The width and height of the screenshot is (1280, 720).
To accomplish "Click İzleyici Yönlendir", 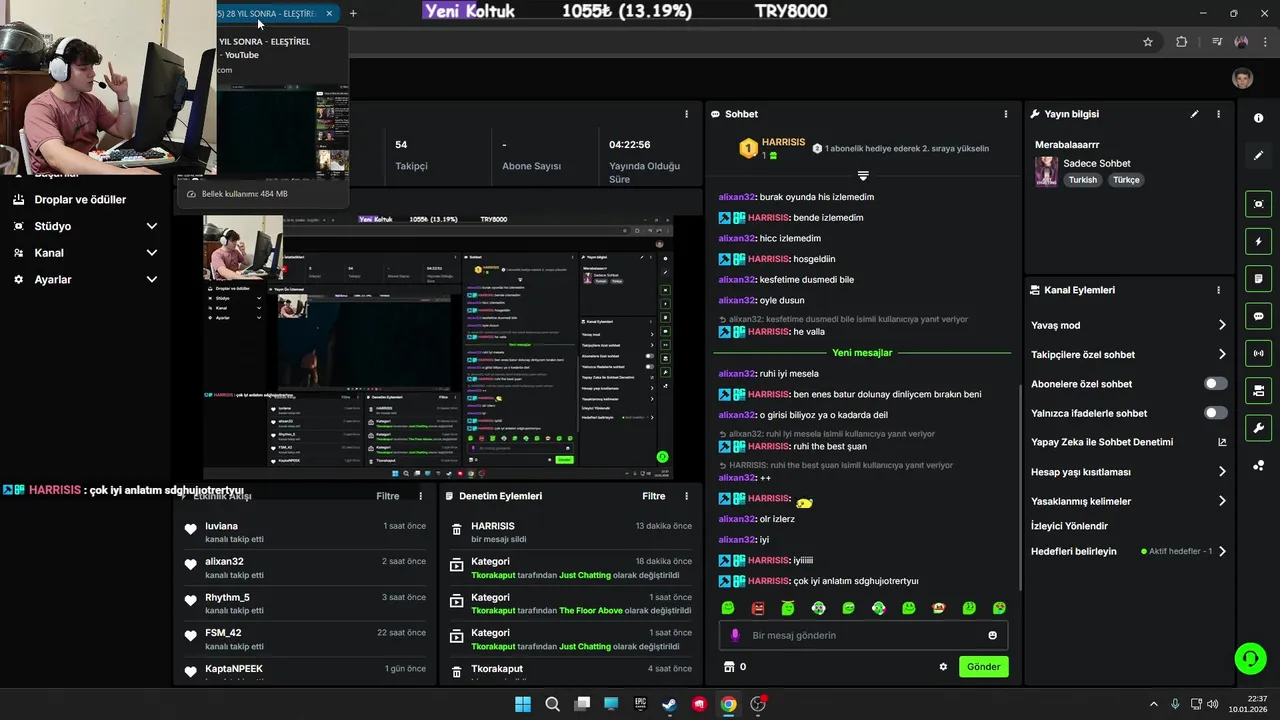I will 1069,526.
